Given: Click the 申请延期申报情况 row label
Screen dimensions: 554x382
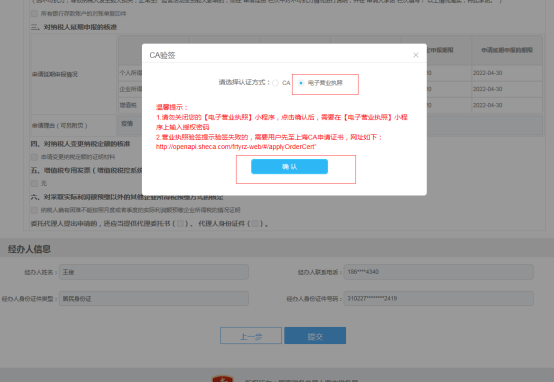Looking at the screenshot, I should pyautogui.click(x=55, y=74).
